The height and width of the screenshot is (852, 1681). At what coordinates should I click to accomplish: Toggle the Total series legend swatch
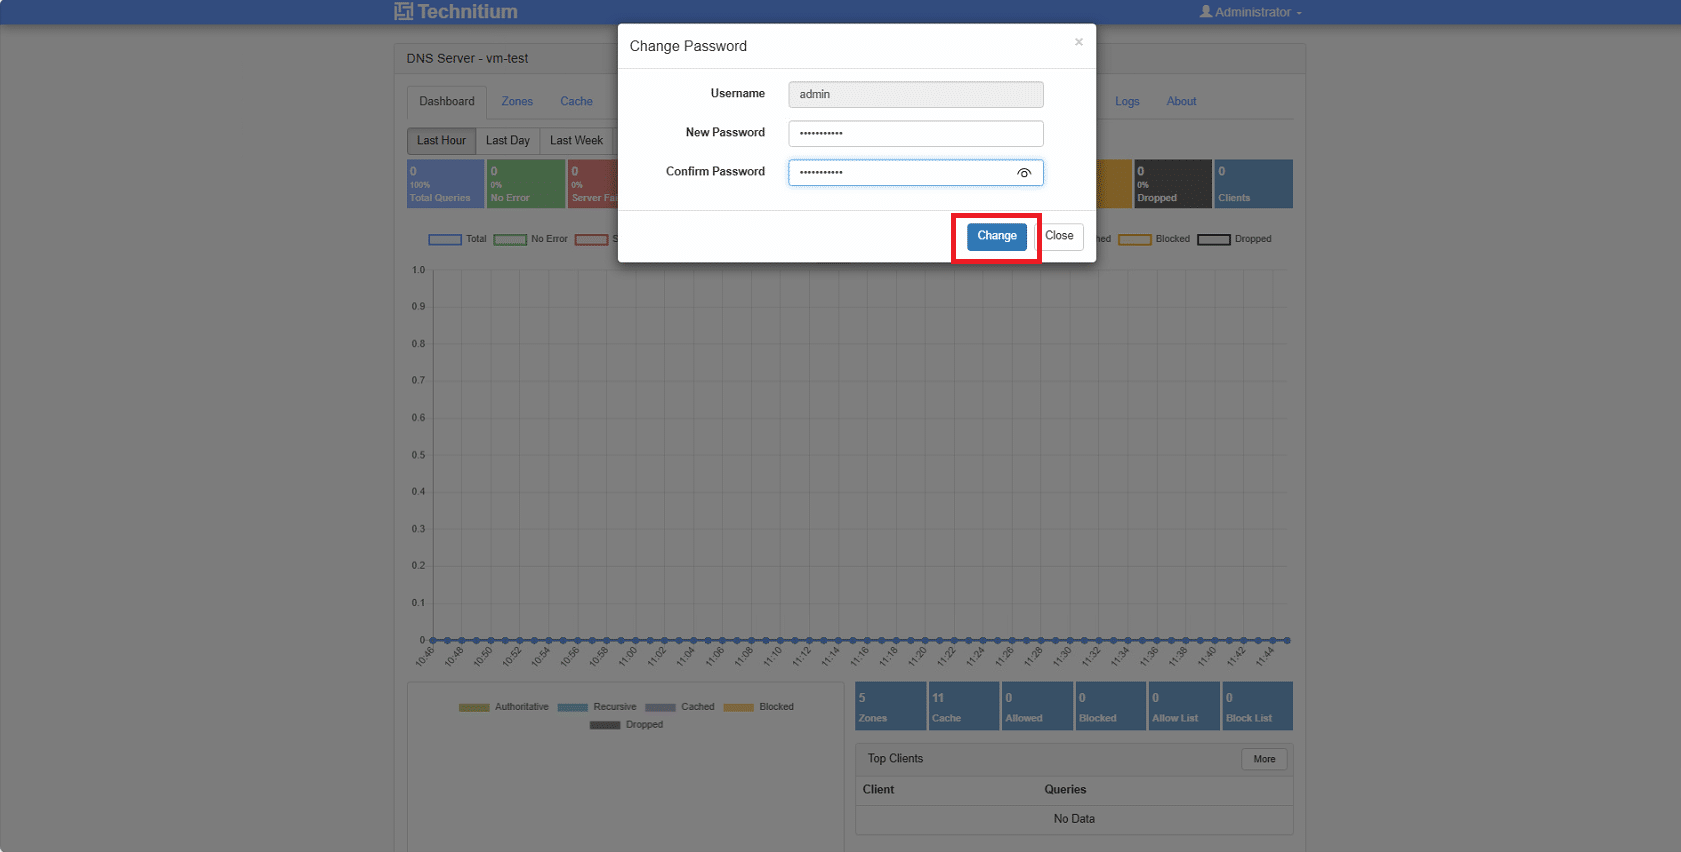445,239
